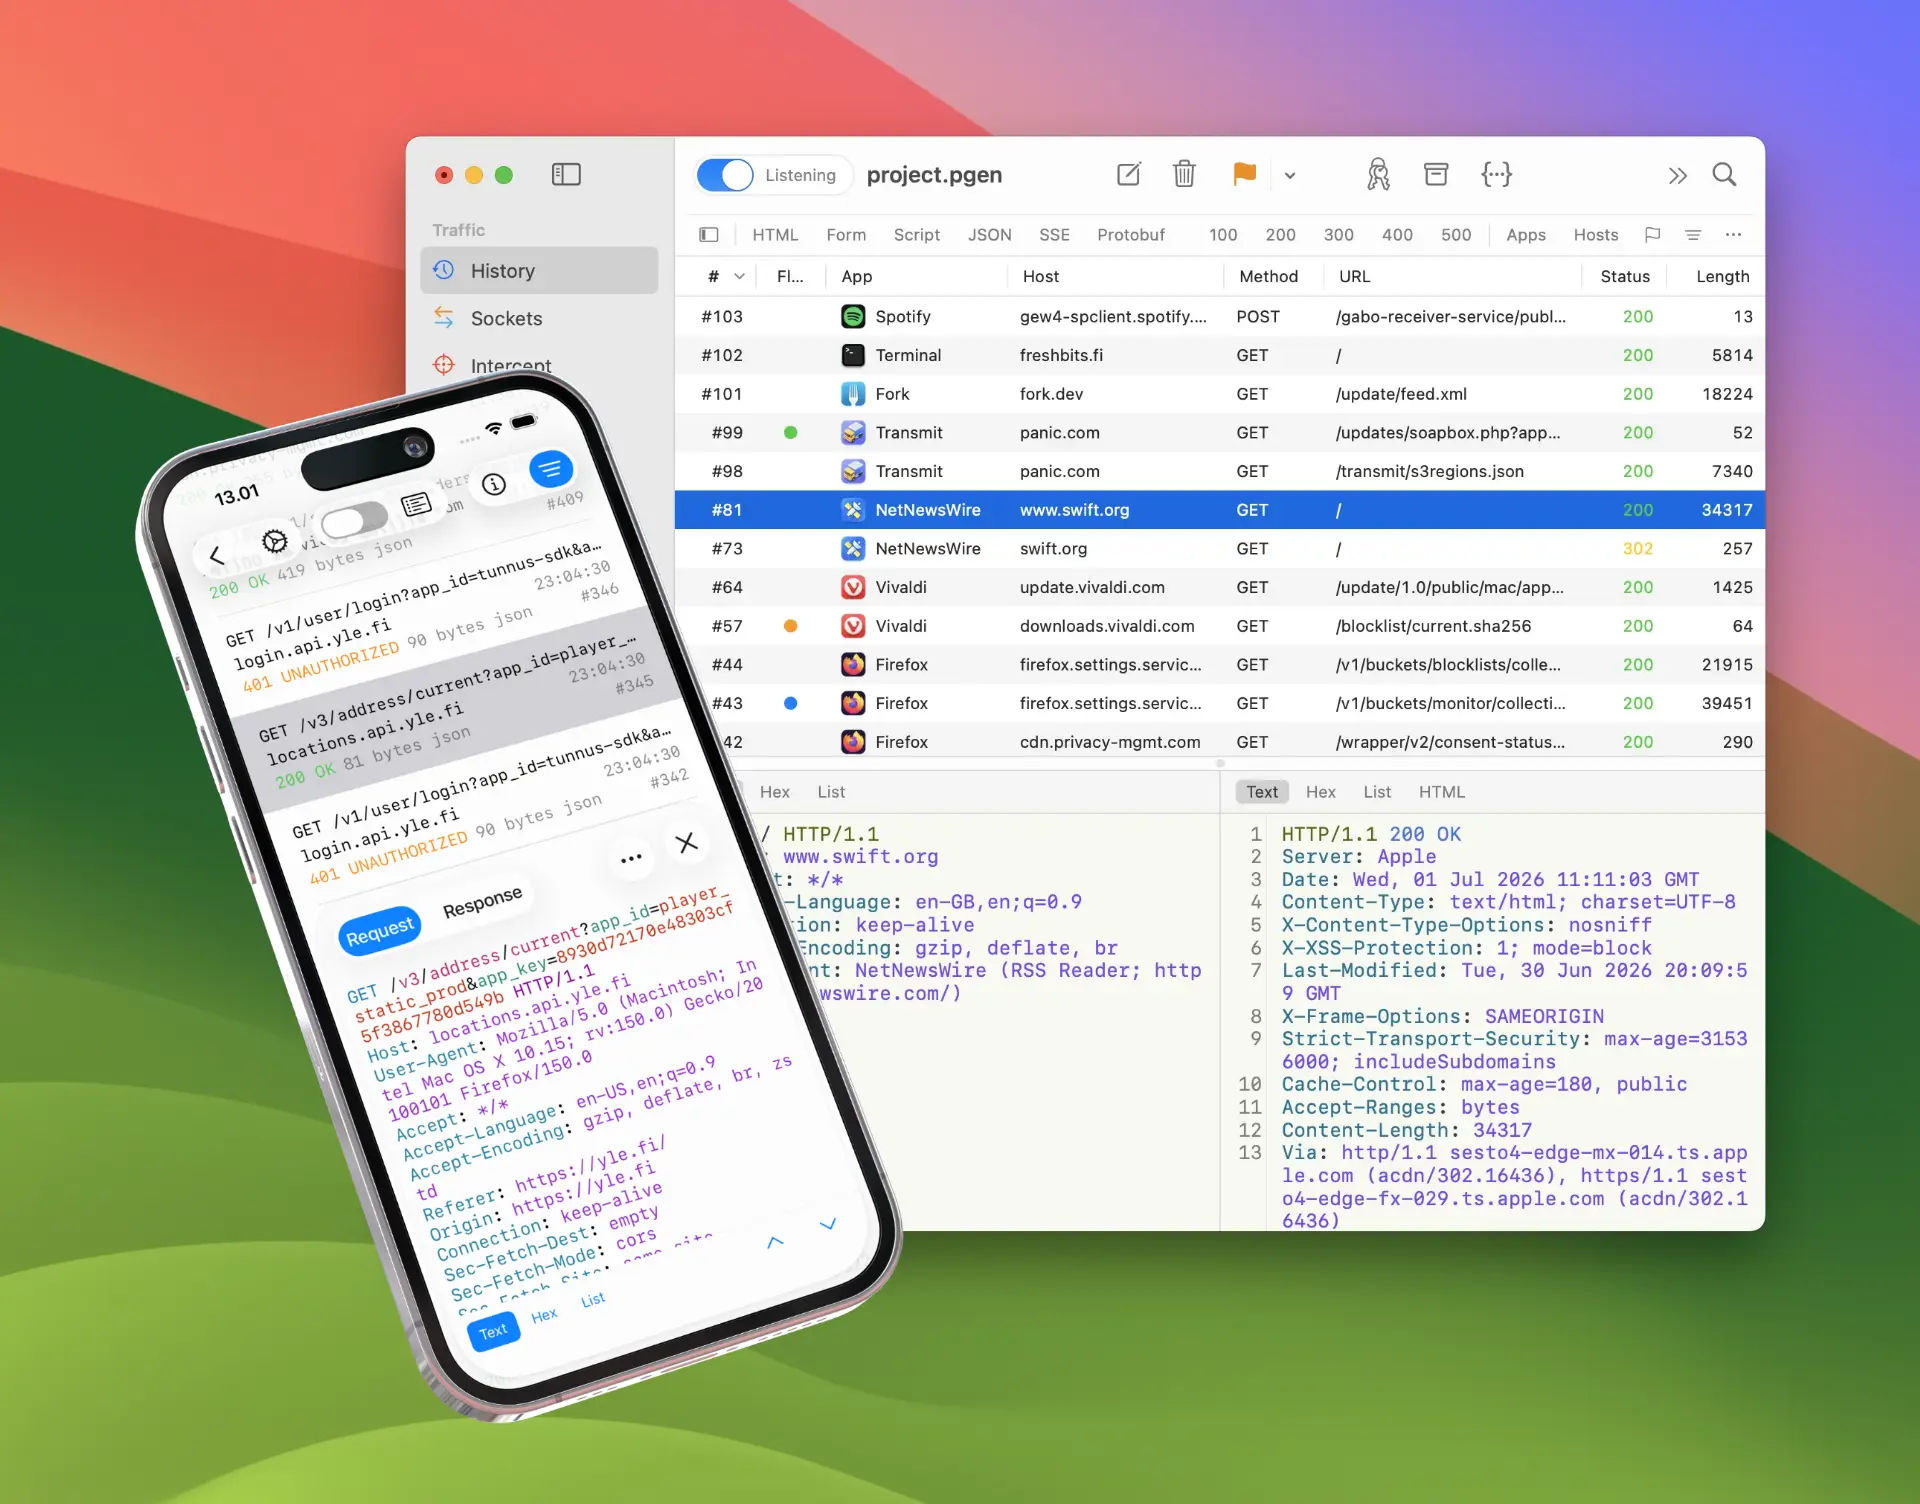The image size is (1920, 1504).
Task: Click the curly braces script icon
Action: pyautogui.click(x=1496, y=175)
